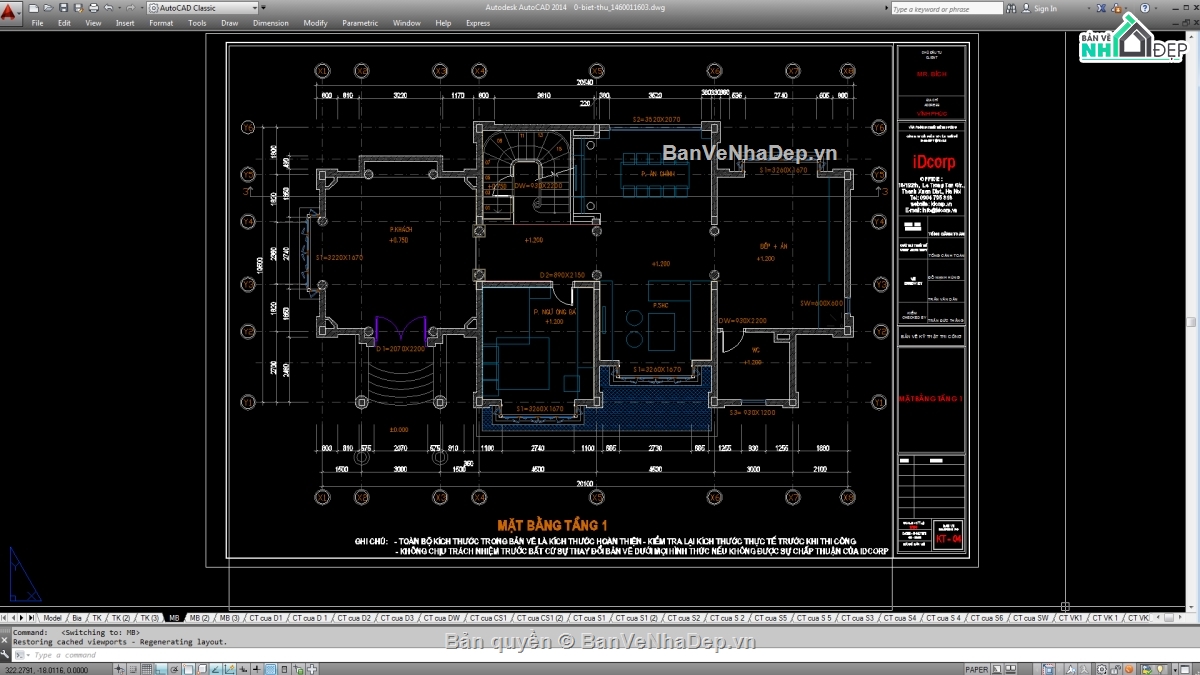Click the Save icon in quick access toolbar
Viewport: 1200px width, 675px height.
pos(63,8)
